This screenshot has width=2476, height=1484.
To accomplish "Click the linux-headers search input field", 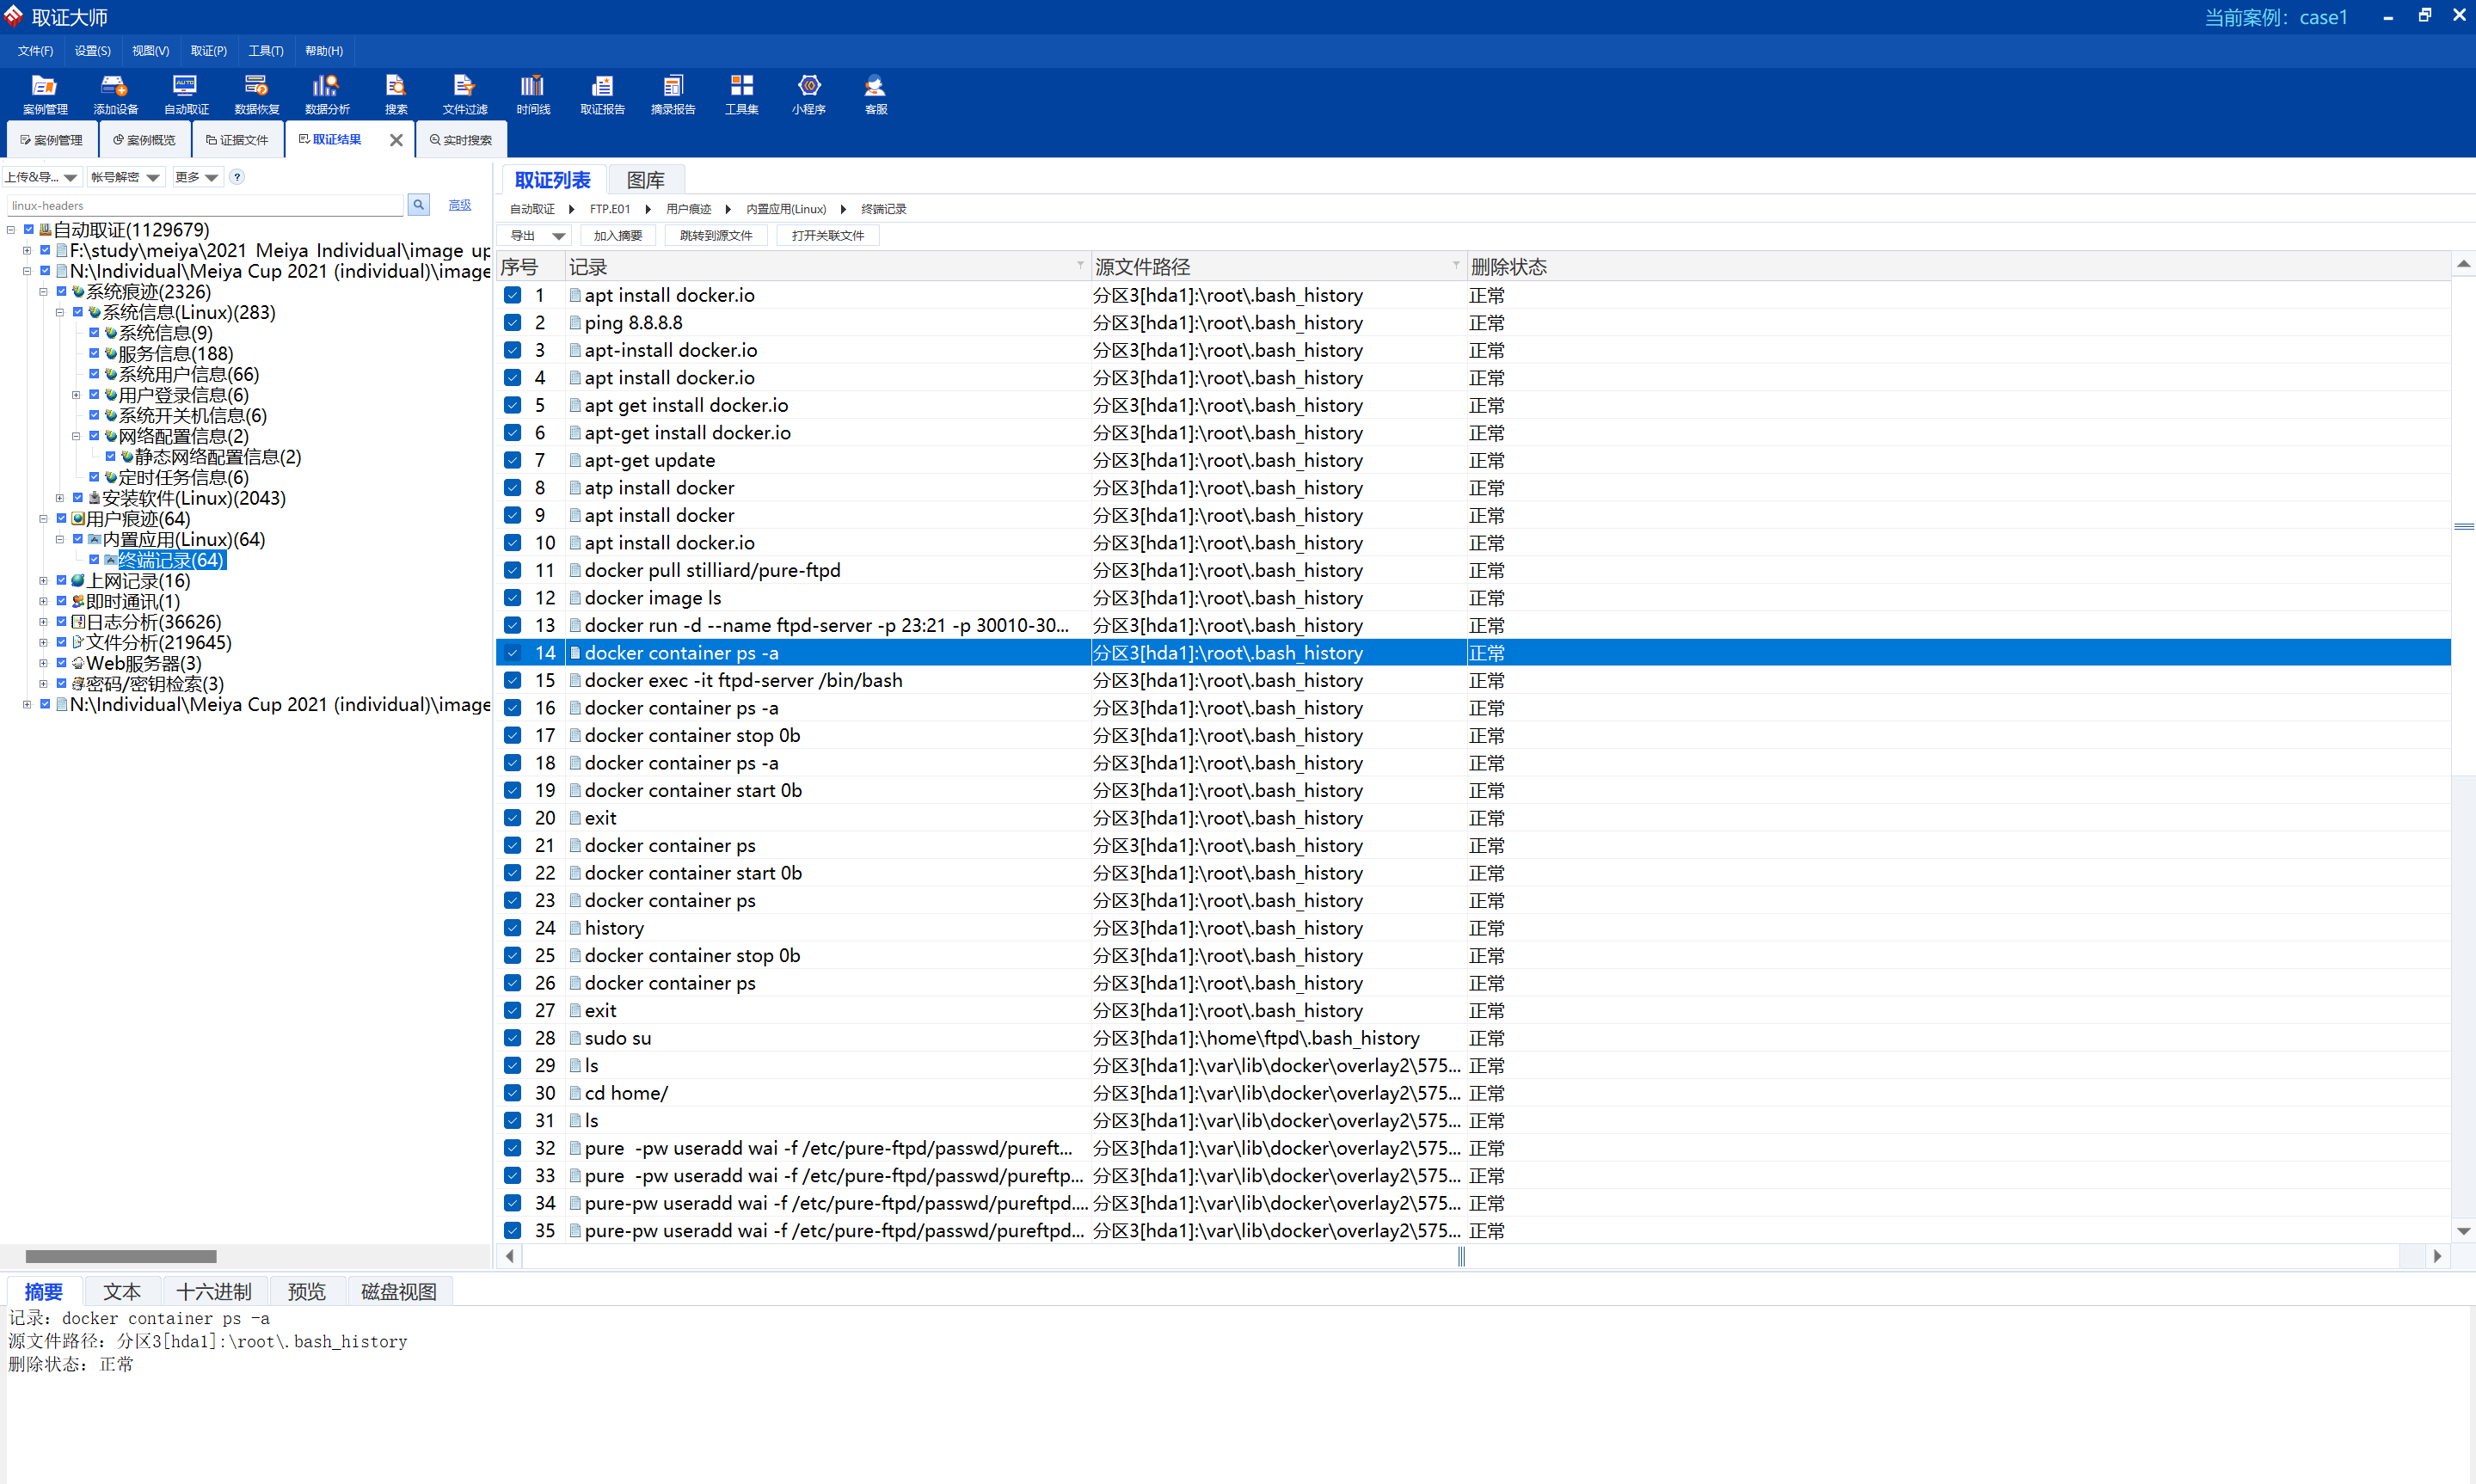I will click(205, 205).
